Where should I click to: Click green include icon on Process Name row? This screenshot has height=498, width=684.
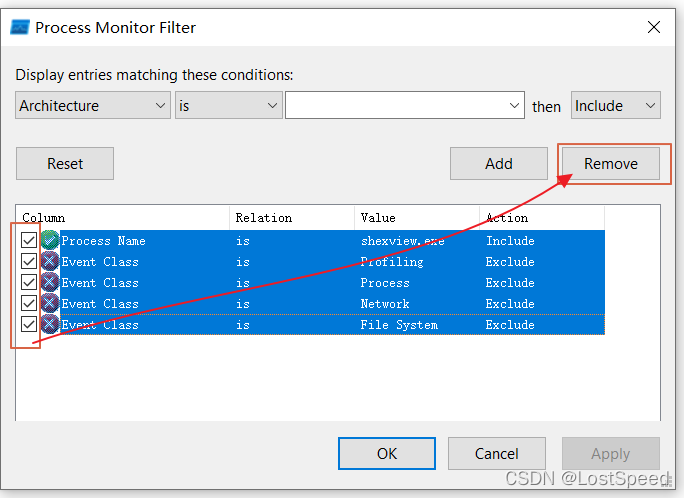click(50, 240)
